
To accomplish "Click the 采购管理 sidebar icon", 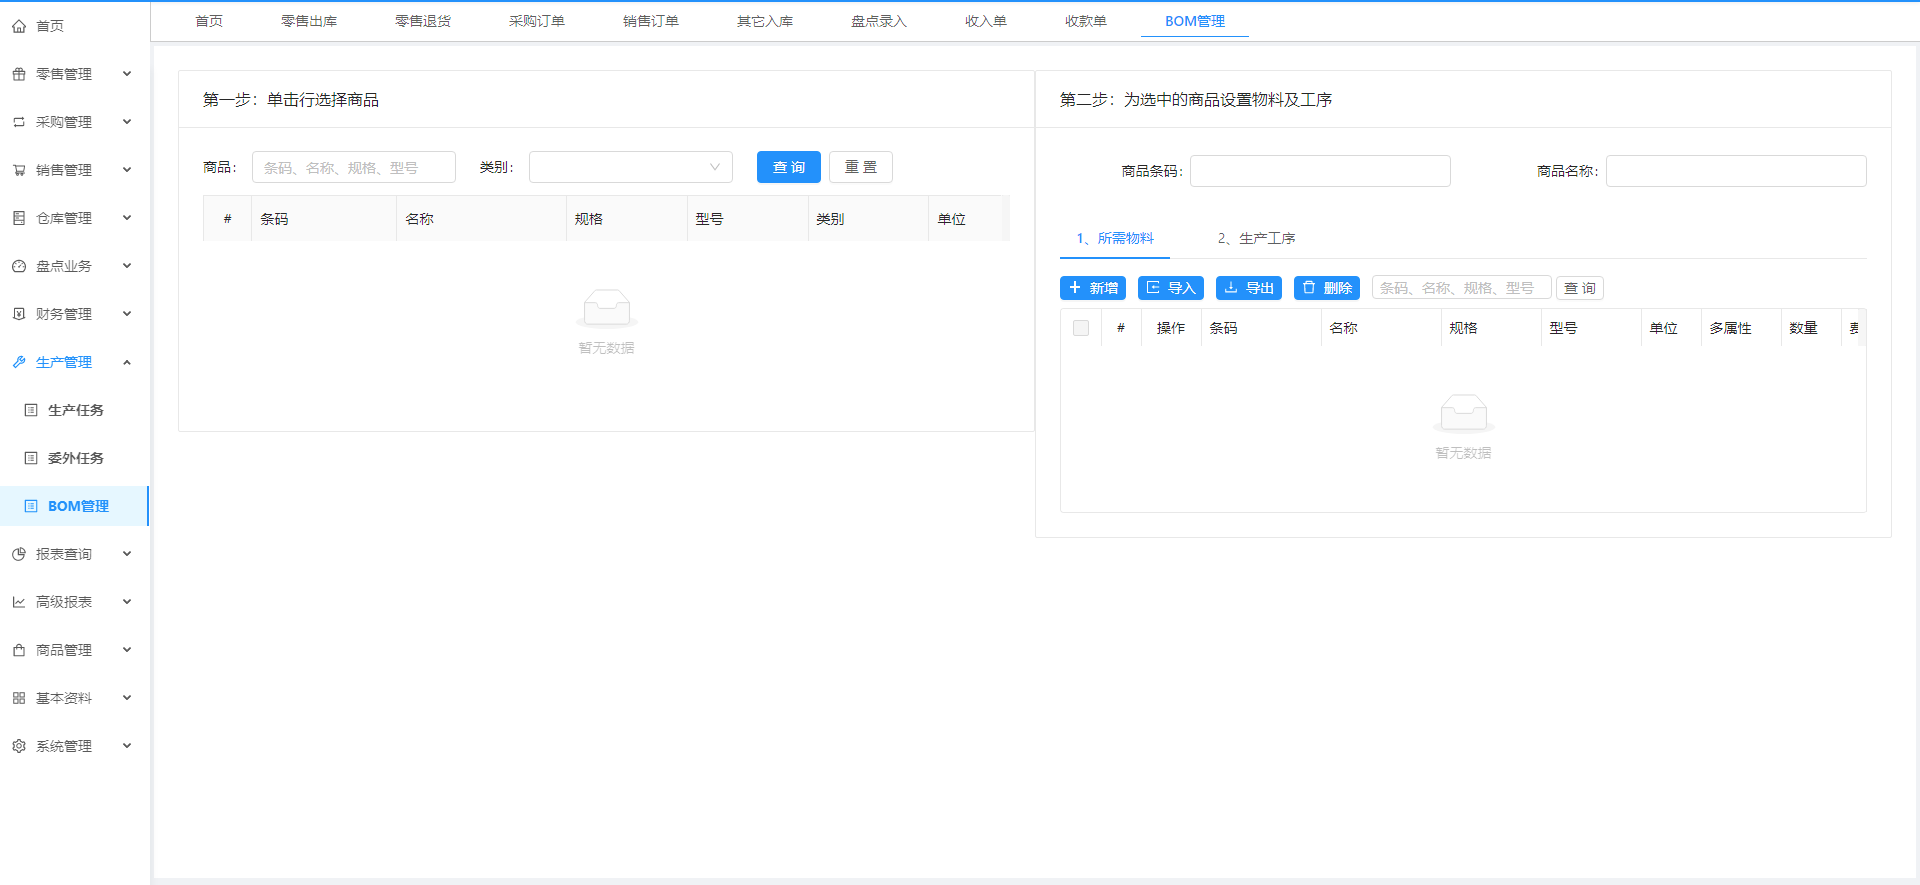I will pyautogui.click(x=19, y=122).
